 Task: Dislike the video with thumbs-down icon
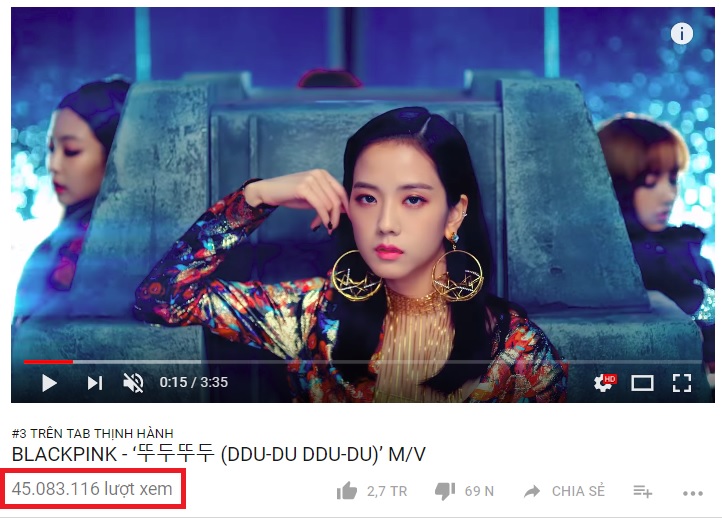(445, 491)
